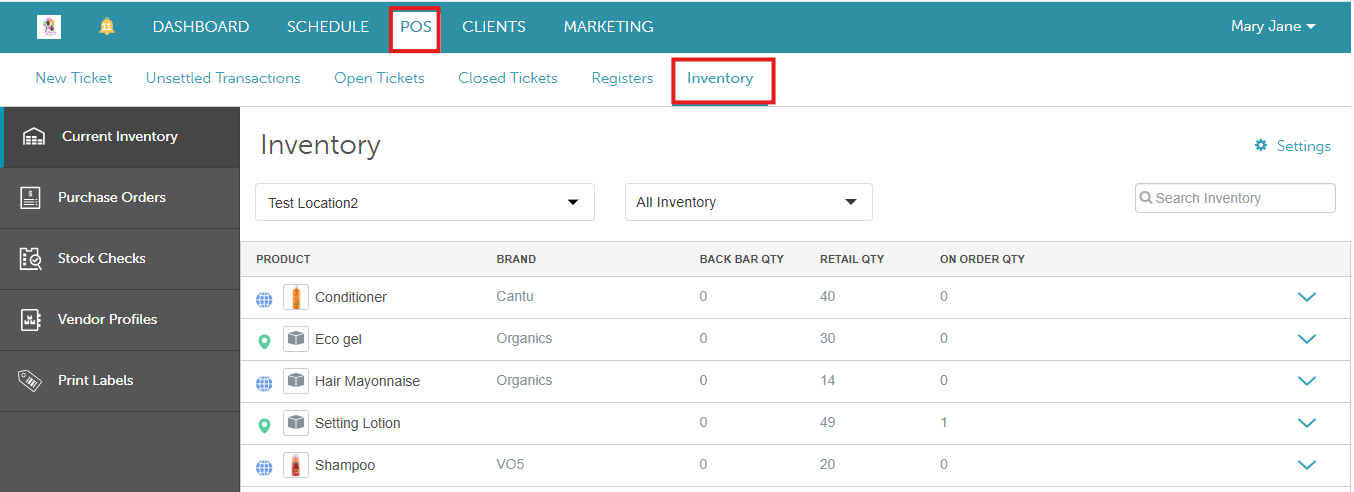This screenshot has height=492, width=1354.
Task: Click the Hair Mayonnaise product name
Action: (x=367, y=381)
